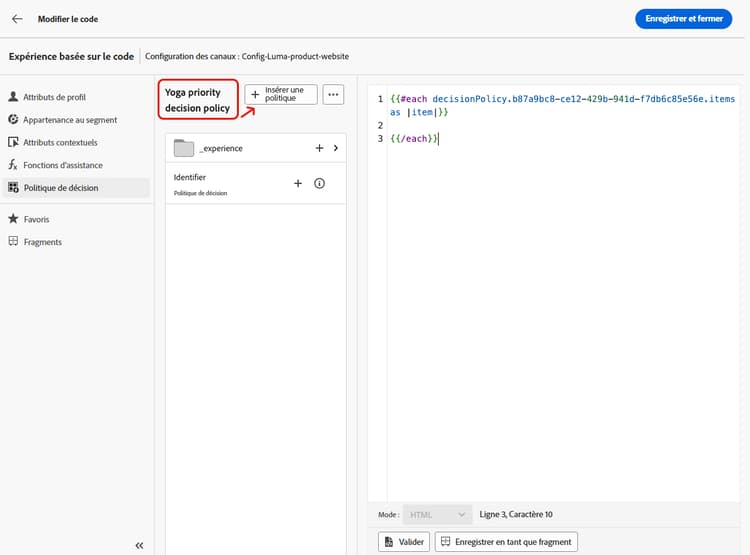Viewport: 750px width, 555px height.
Task: Open Fonctions d'assistance section
Action: pyautogui.click(x=63, y=165)
